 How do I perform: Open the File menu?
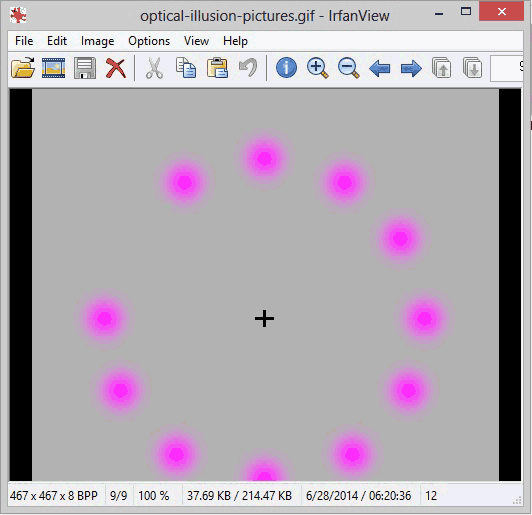click(24, 41)
